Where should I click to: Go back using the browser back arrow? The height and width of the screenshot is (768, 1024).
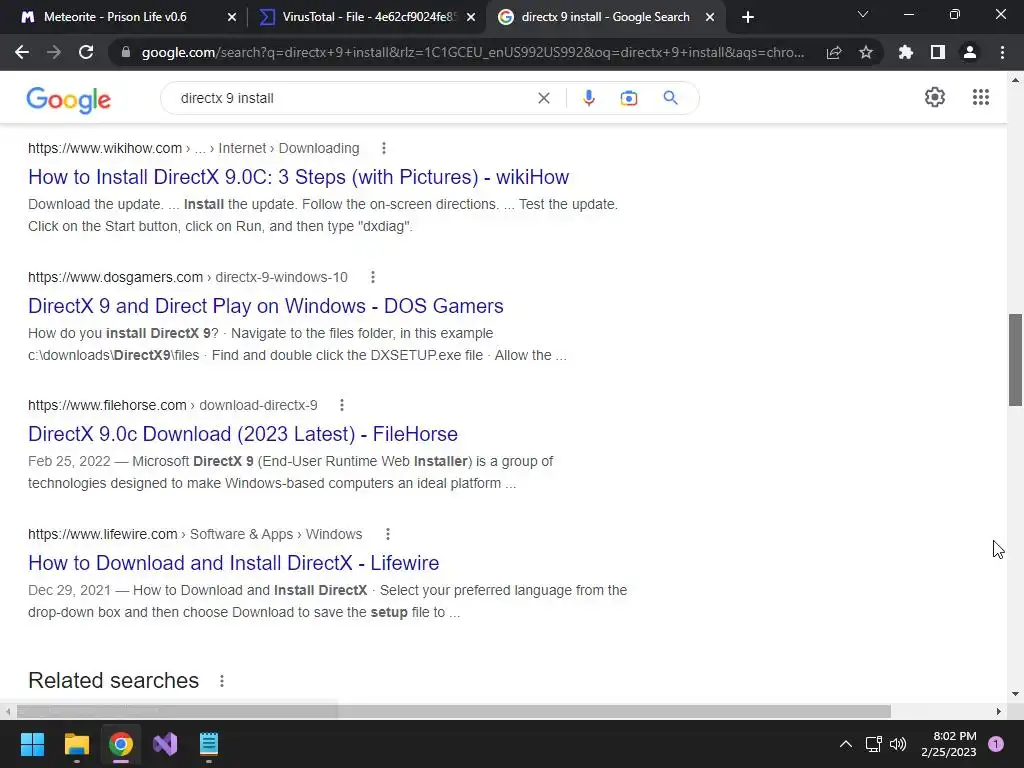[x=22, y=52]
